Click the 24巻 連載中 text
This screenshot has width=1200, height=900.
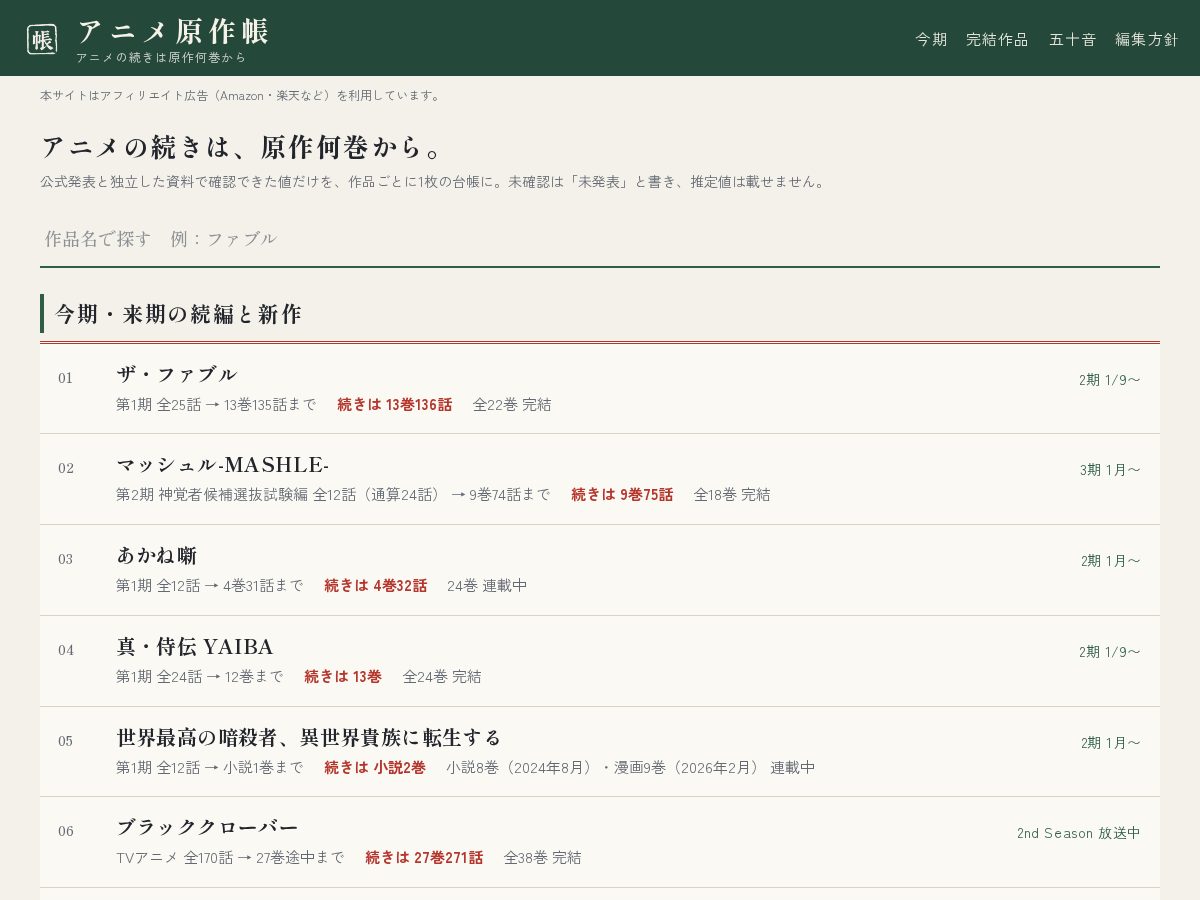click(487, 586)
